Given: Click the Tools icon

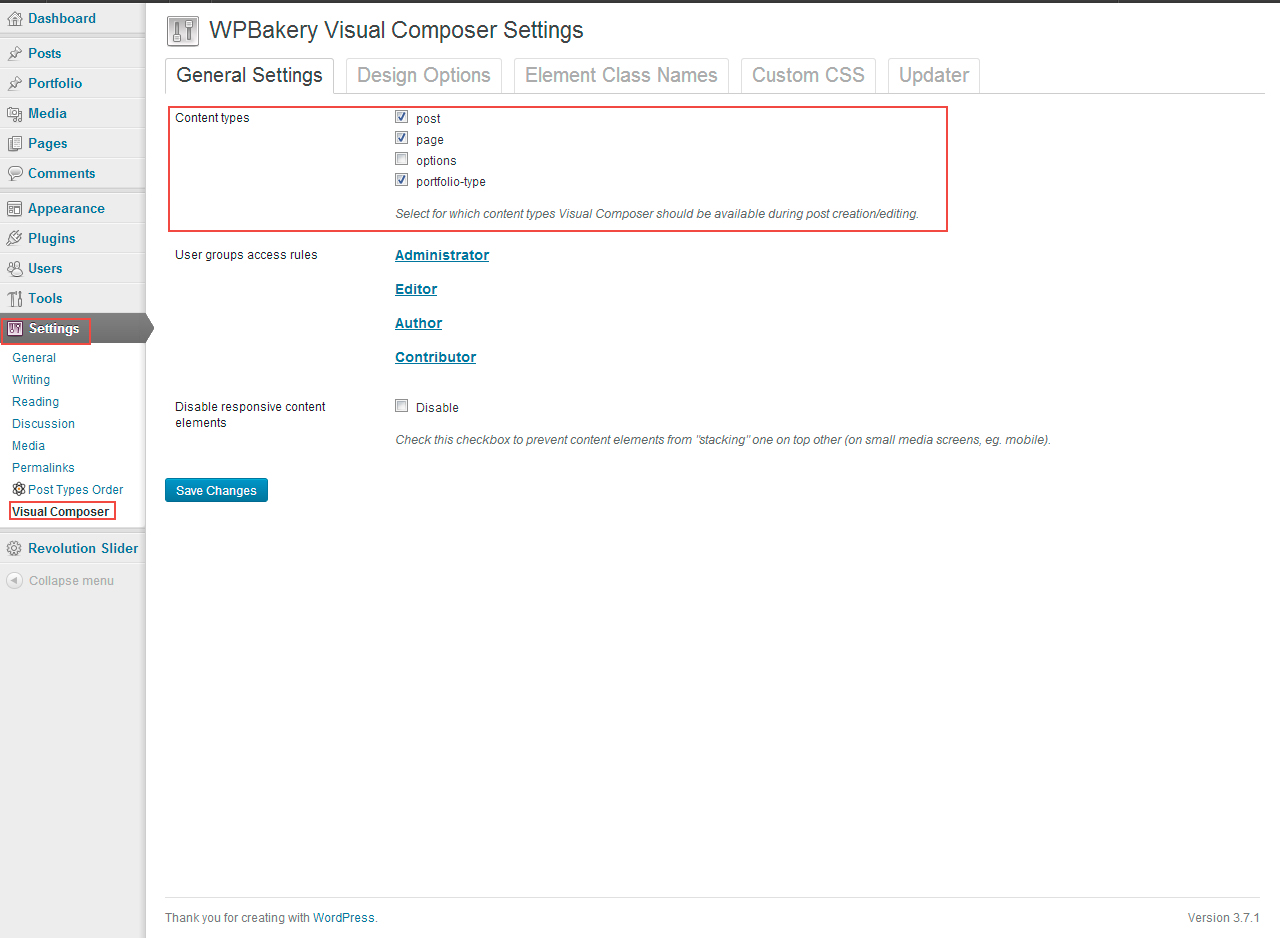Looking at the screenshot, I should coord(14,298).
